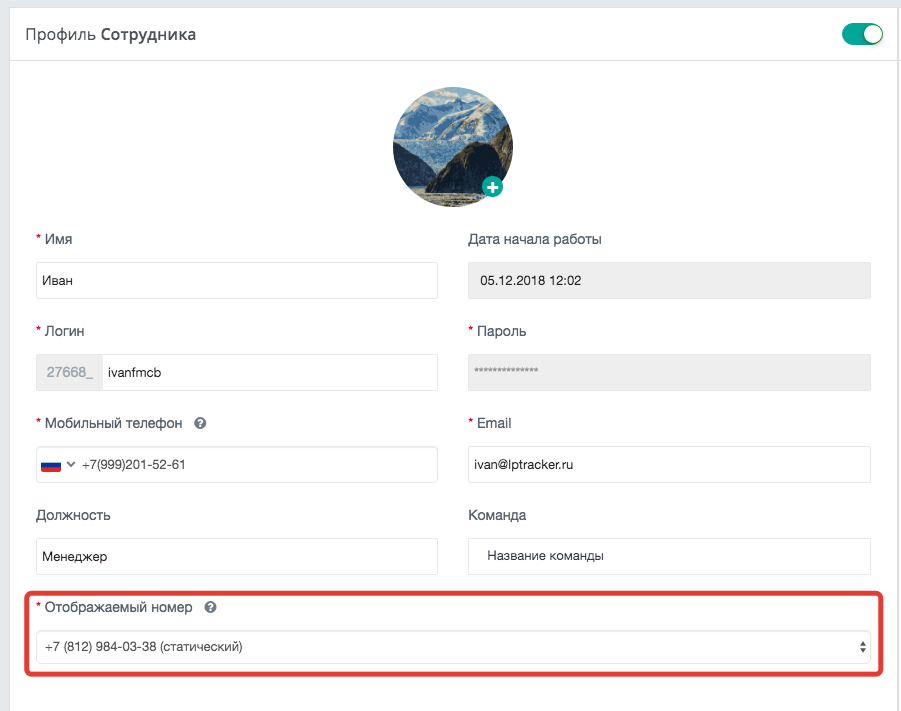Click the Команда field Название команды
Image resolution: width=901 pixels, height=711 pixels.
coord(669,556)
